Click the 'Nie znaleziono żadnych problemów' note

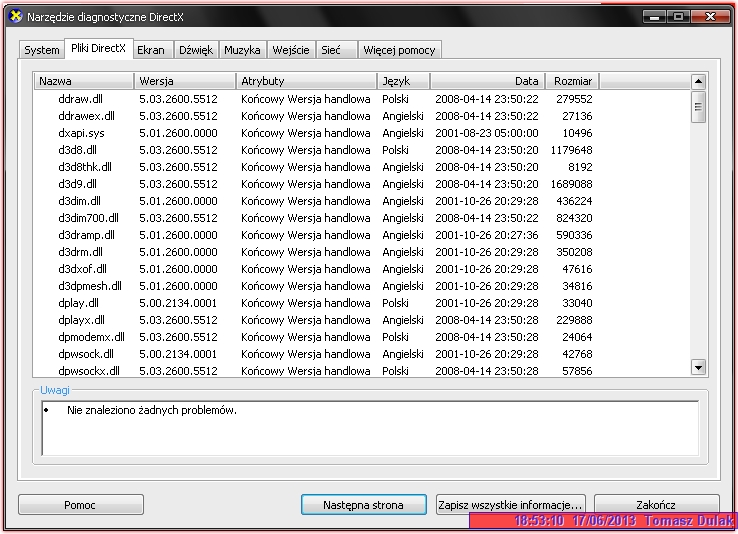tap(152, 410)
